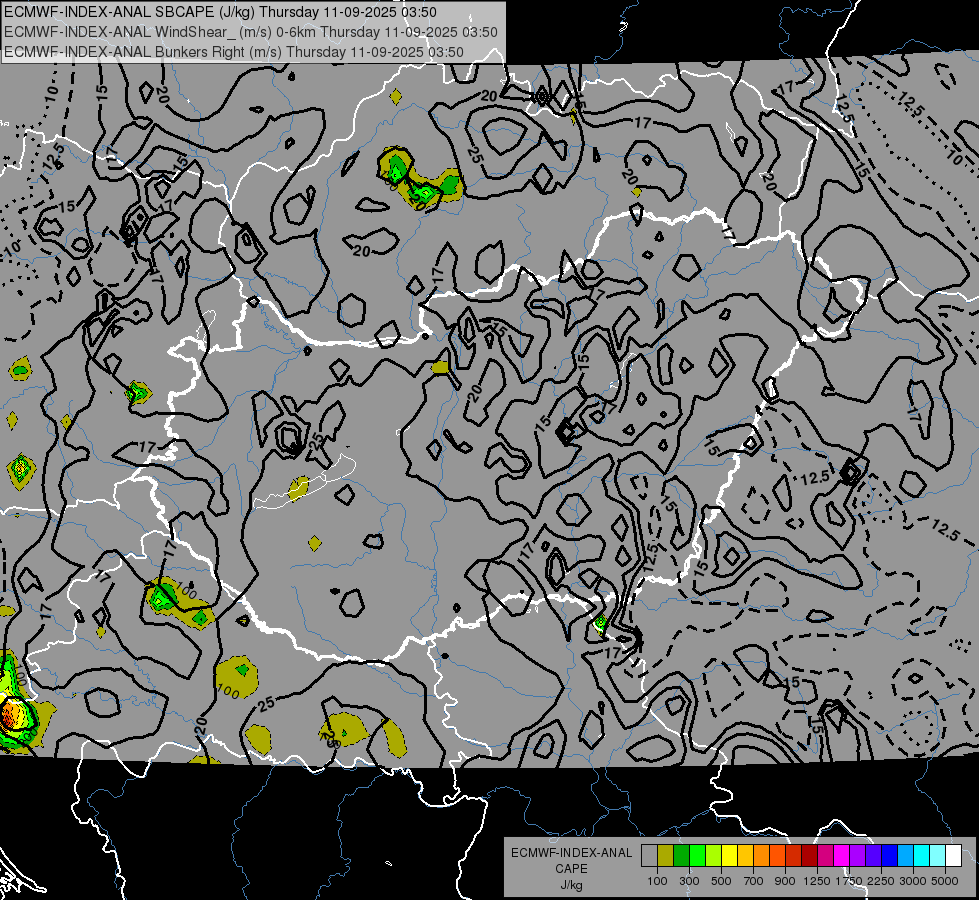The image size is (979, 900).
Task: Click the ECMWF-INDEX-ANAL legend heading
Action: pos(572,853)
